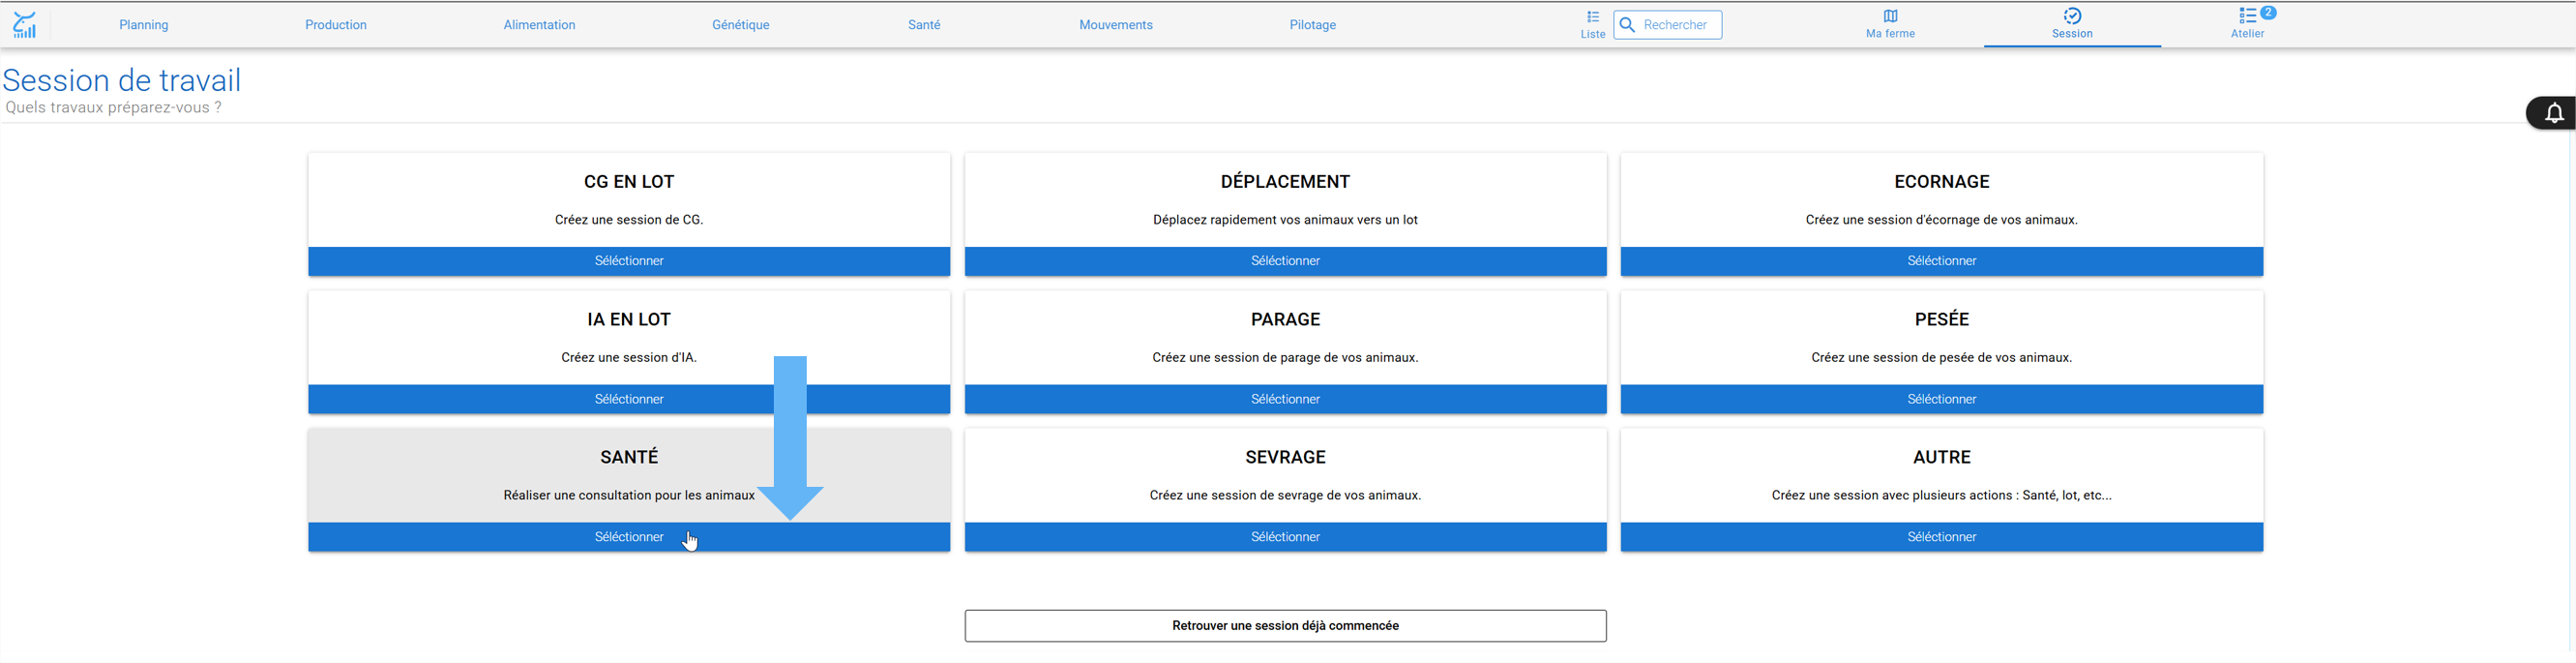Click 'Déplacez rapidement vos animaux vers un lot'

1285,220
